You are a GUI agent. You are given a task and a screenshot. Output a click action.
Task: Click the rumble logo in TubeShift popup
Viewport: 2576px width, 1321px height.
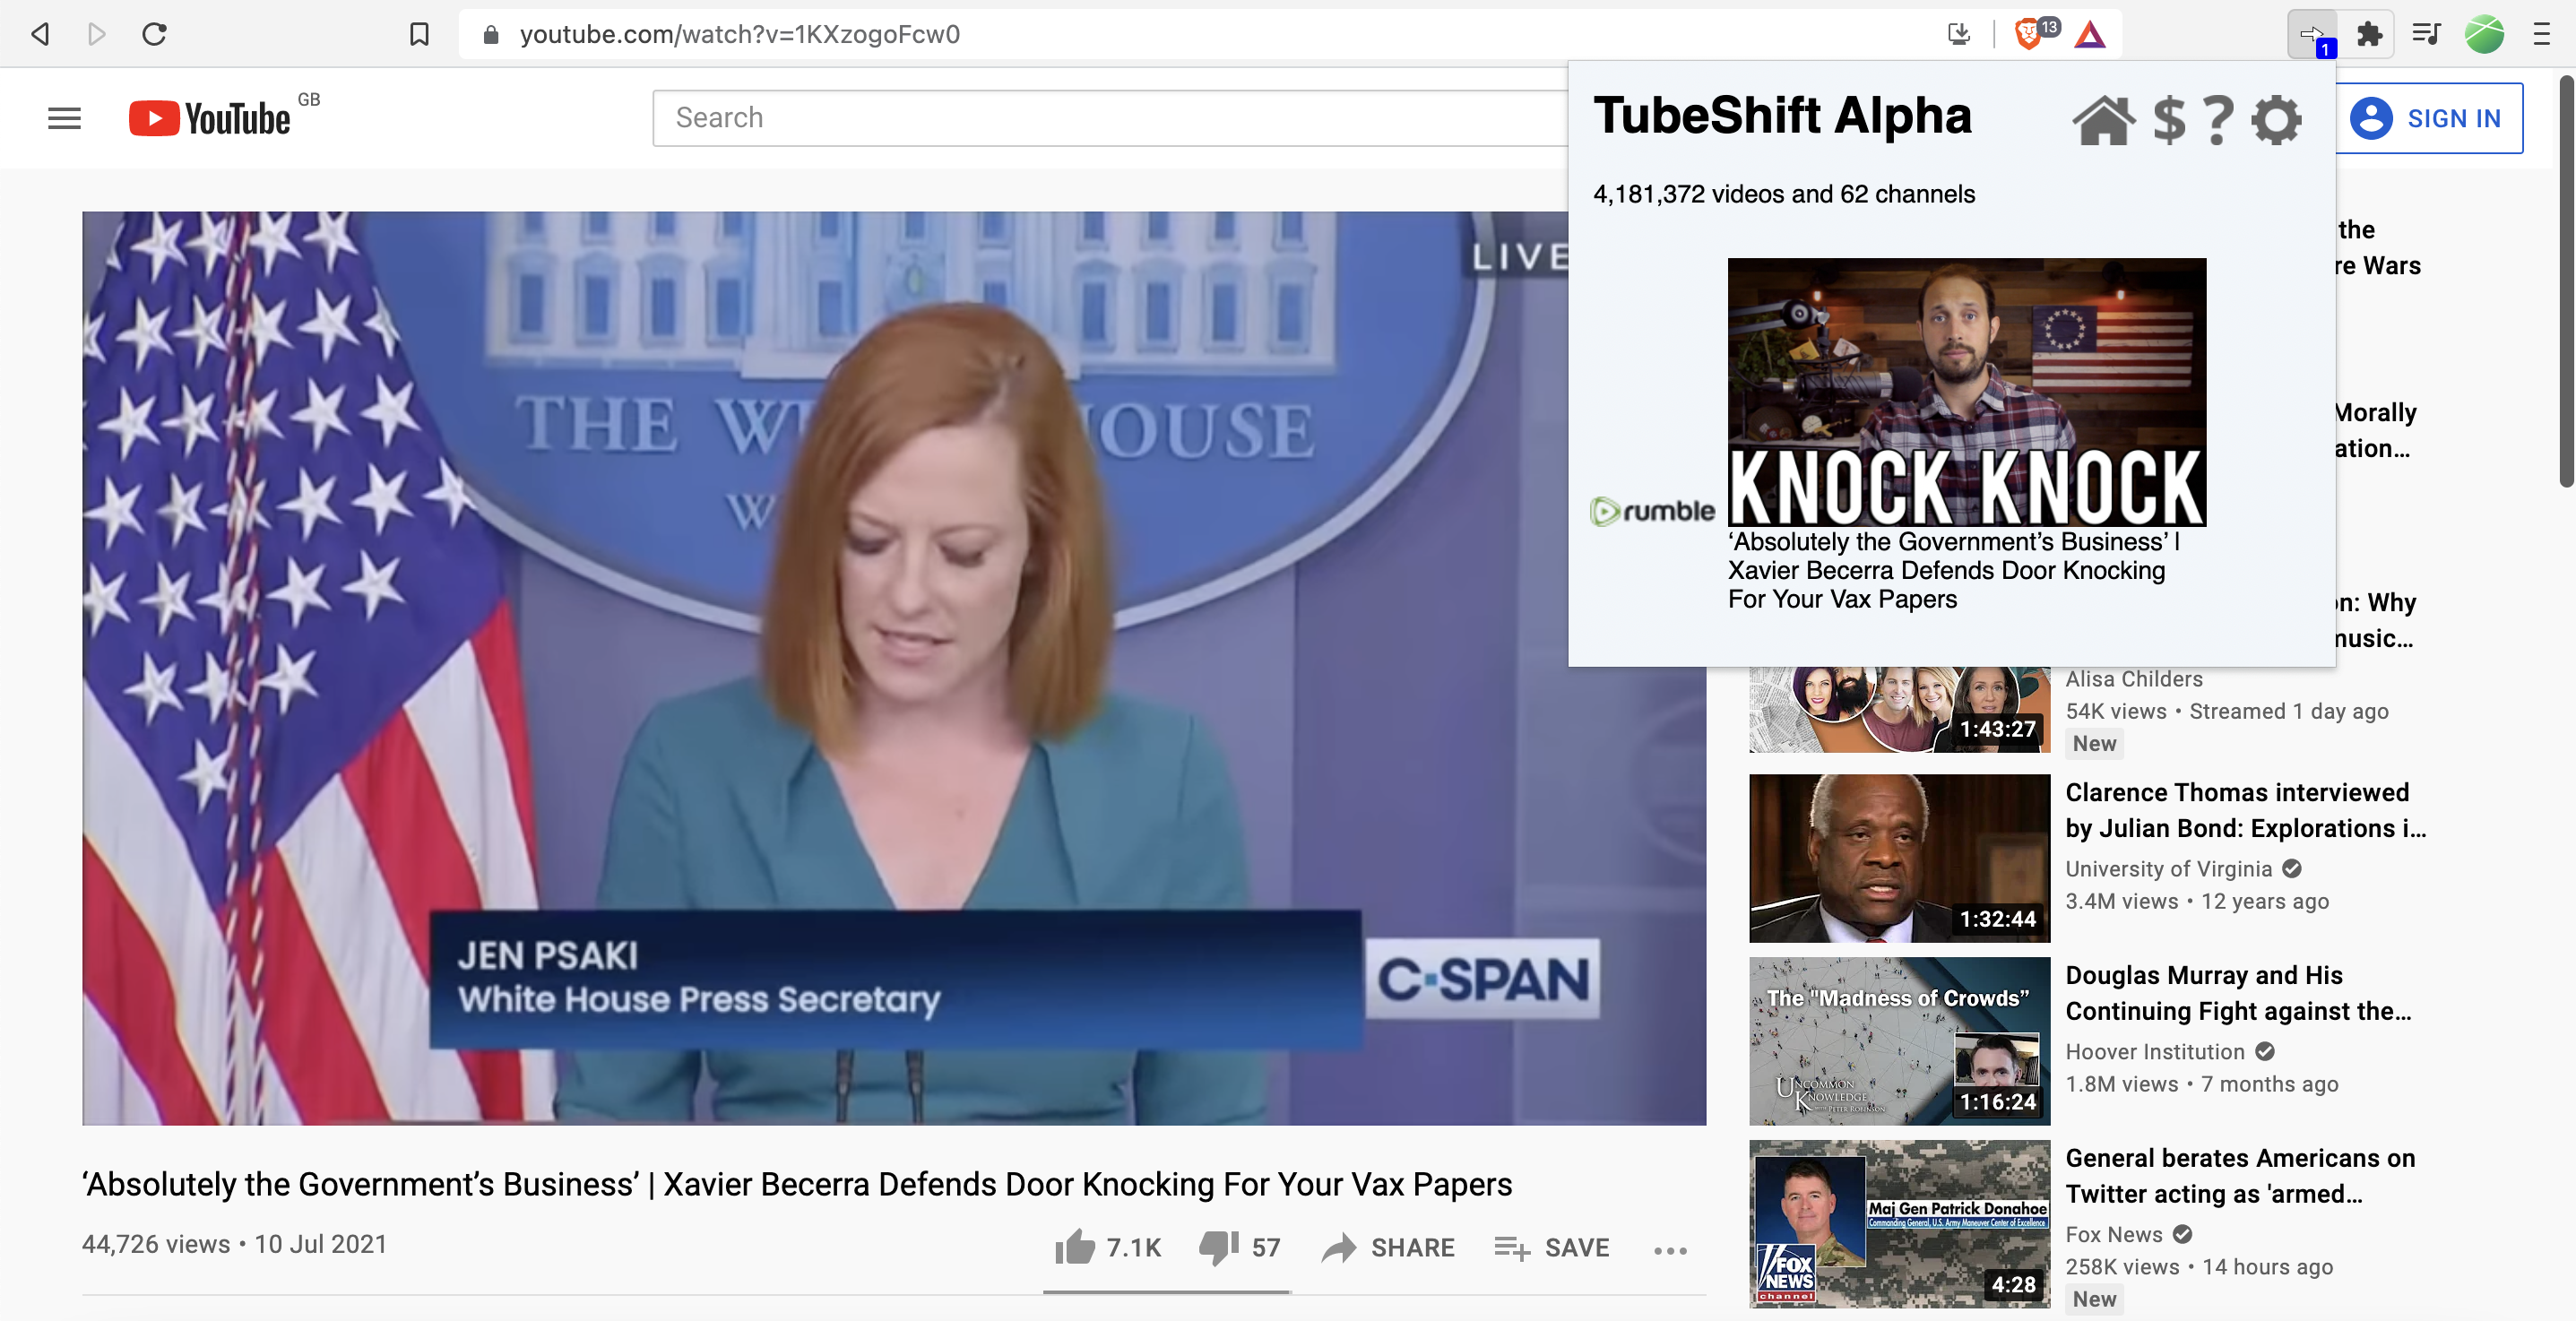tap(1652, 512)
